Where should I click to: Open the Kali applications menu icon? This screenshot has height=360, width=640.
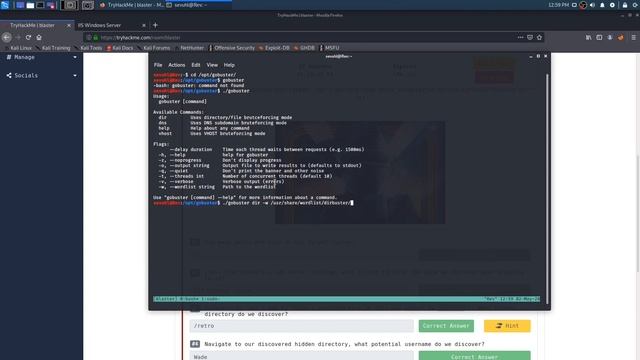pyautogui.click(x=5, y=5)
